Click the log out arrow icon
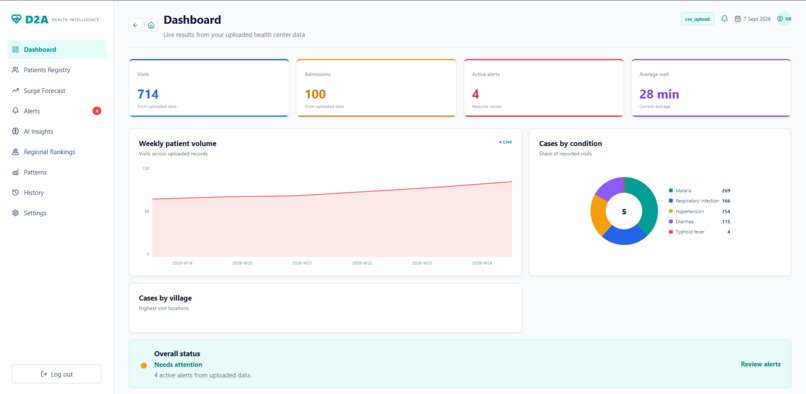Viewport: 806px width, 394px height. pos(44,374)
